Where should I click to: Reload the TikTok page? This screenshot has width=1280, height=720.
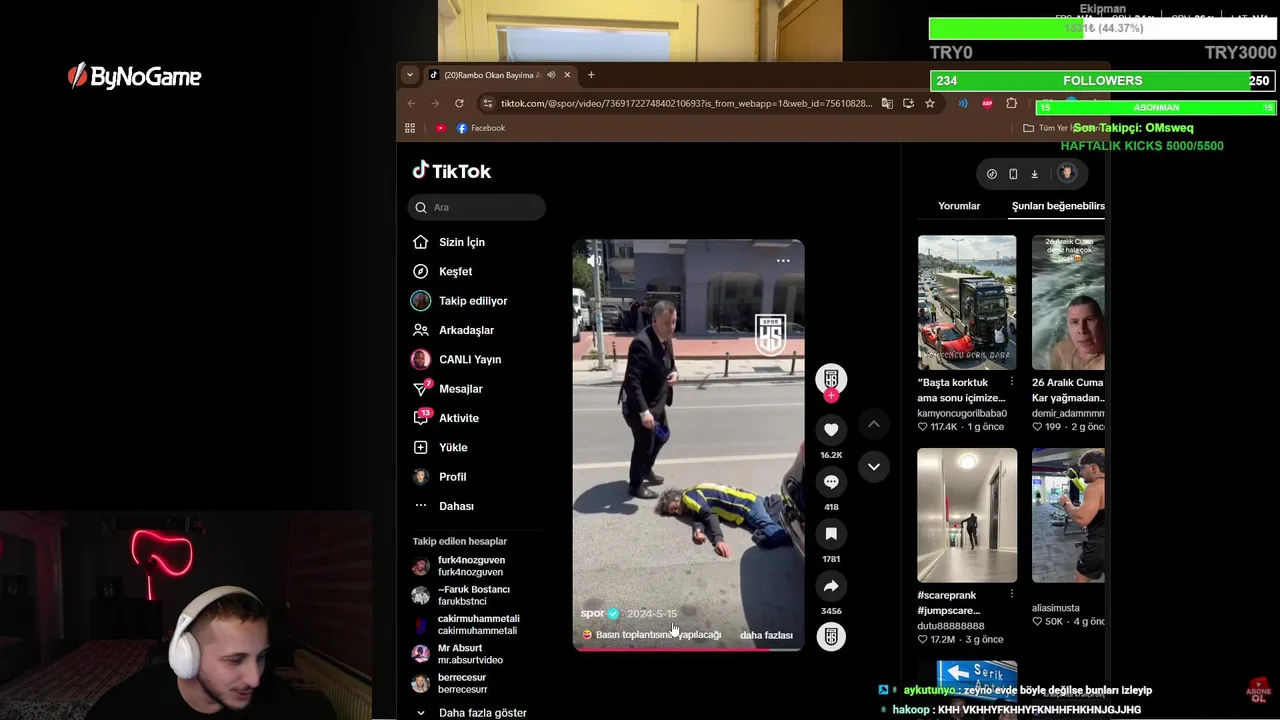pos(459,103)
